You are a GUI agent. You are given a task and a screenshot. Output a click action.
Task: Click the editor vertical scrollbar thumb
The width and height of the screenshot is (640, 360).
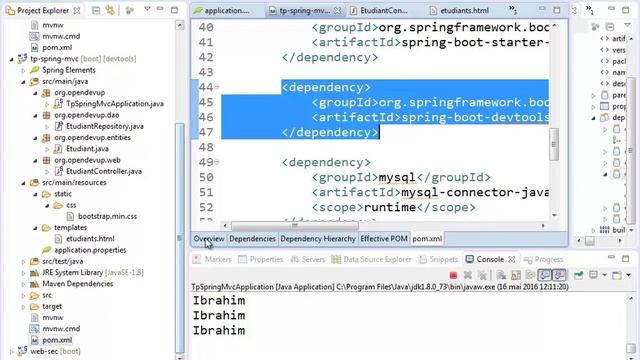[554, 144]
